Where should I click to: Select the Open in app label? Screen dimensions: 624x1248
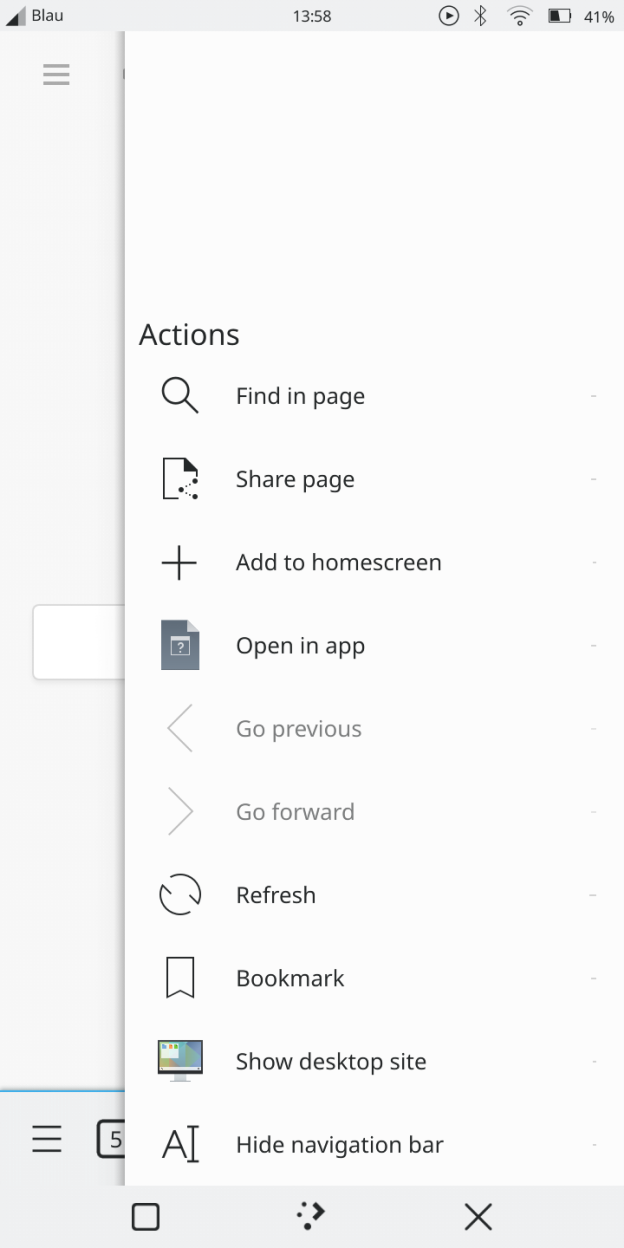(x=300, y=646)
